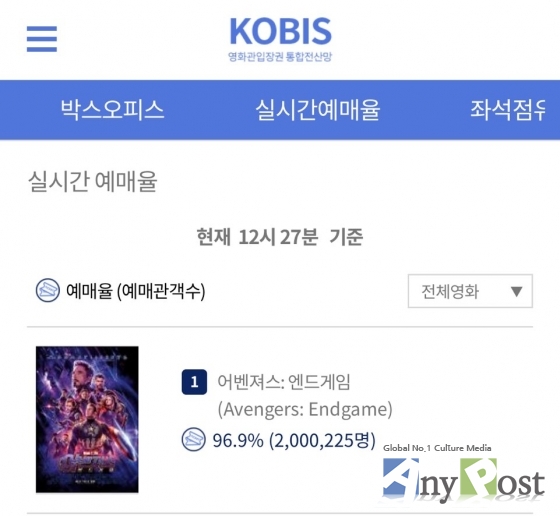Click the Global No.1 Culture Media text

pyautogui.click(x=437, y=448)
